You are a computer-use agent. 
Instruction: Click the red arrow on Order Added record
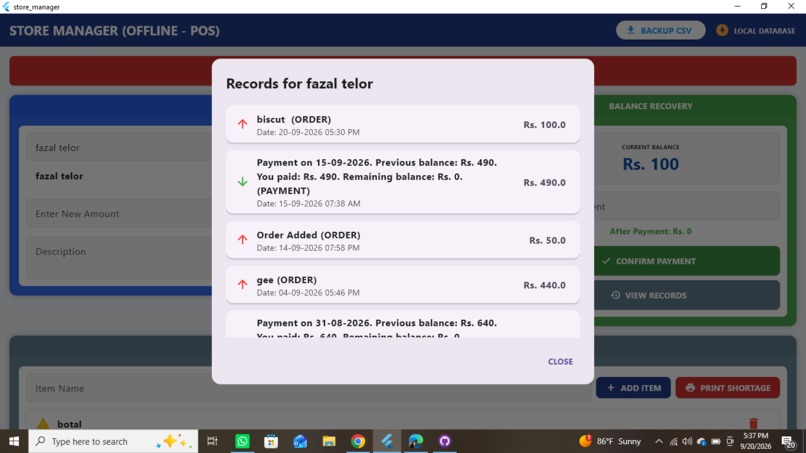(x=242, y=240)
